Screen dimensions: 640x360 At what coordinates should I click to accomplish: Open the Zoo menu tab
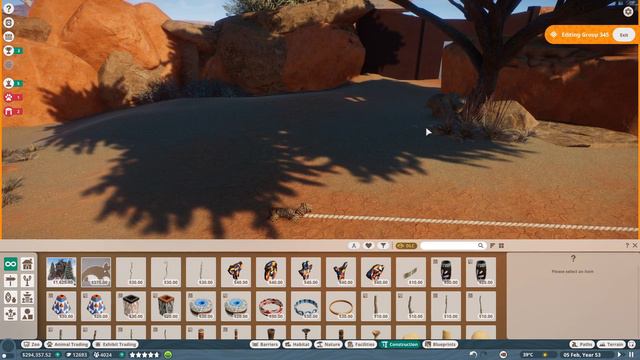(31, 344)
